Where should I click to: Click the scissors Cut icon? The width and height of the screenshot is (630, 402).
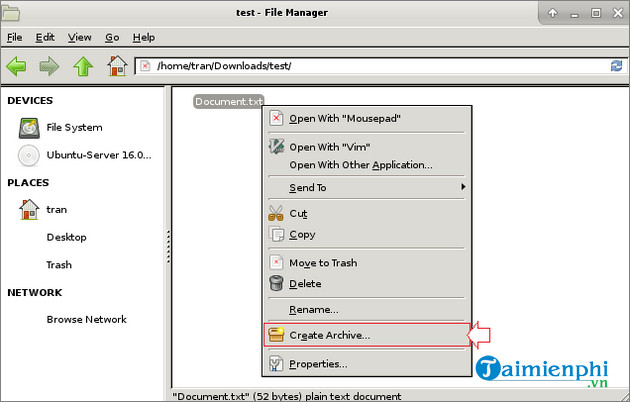point(276,213)
